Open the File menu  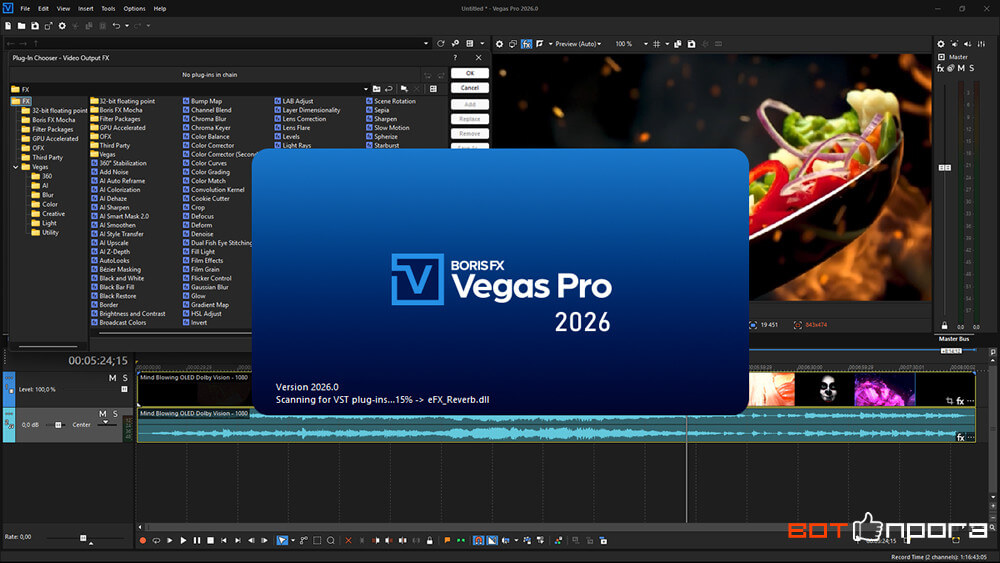(x=25, y=9)
